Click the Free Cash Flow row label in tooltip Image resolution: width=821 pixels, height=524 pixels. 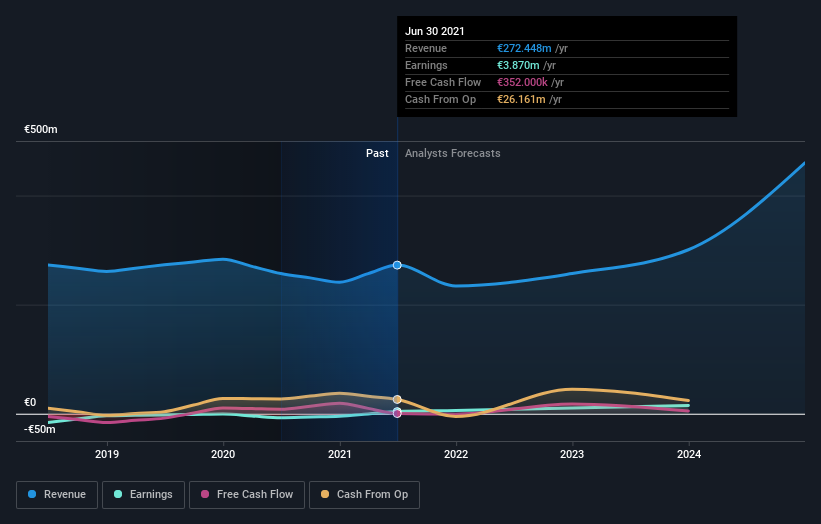click(443, 82)
